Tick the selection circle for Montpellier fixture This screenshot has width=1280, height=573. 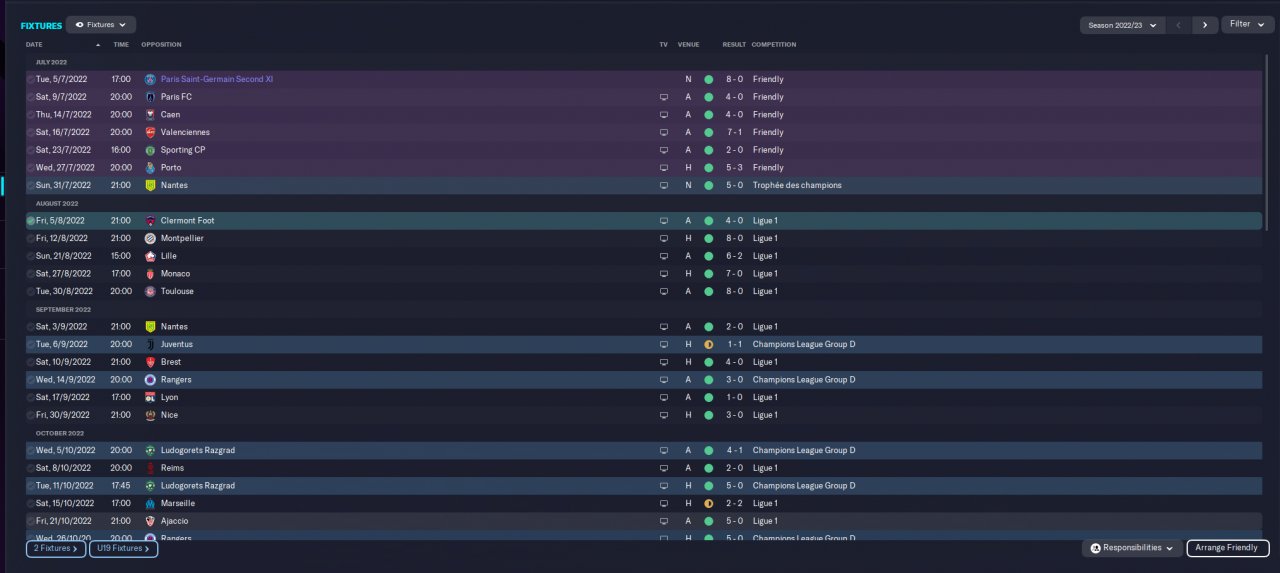(31, 239)
